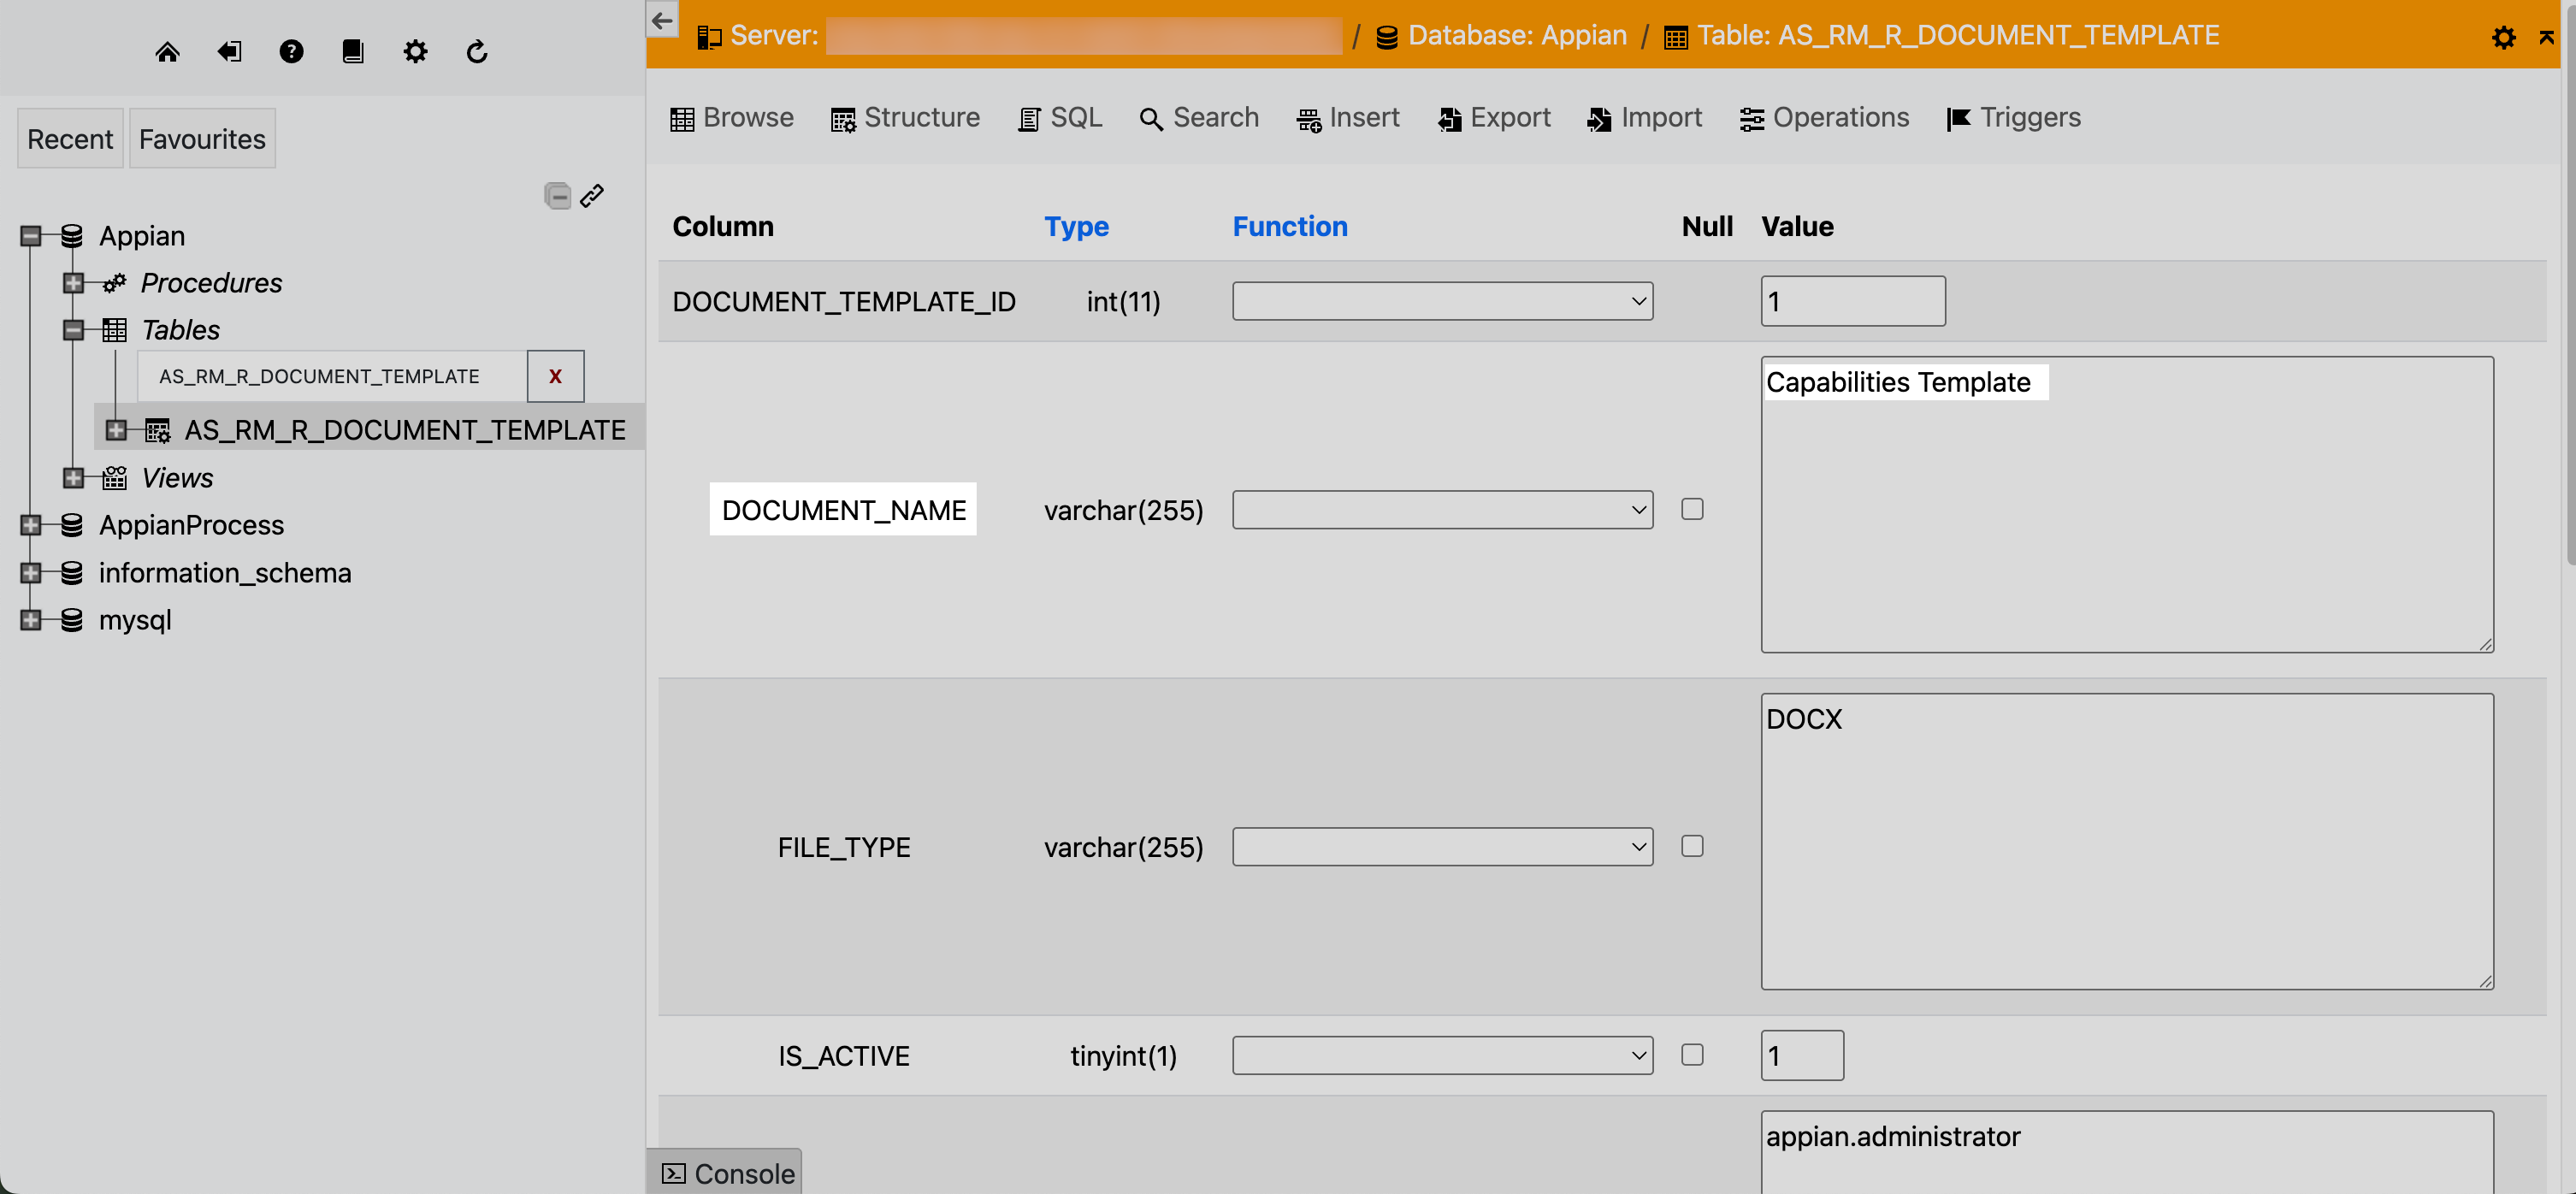The width and height of the screenshot is (2576, 1194).
Task: Toggle Null checkbox for FILE_TYPE
Action: [x=1692, y=846]
